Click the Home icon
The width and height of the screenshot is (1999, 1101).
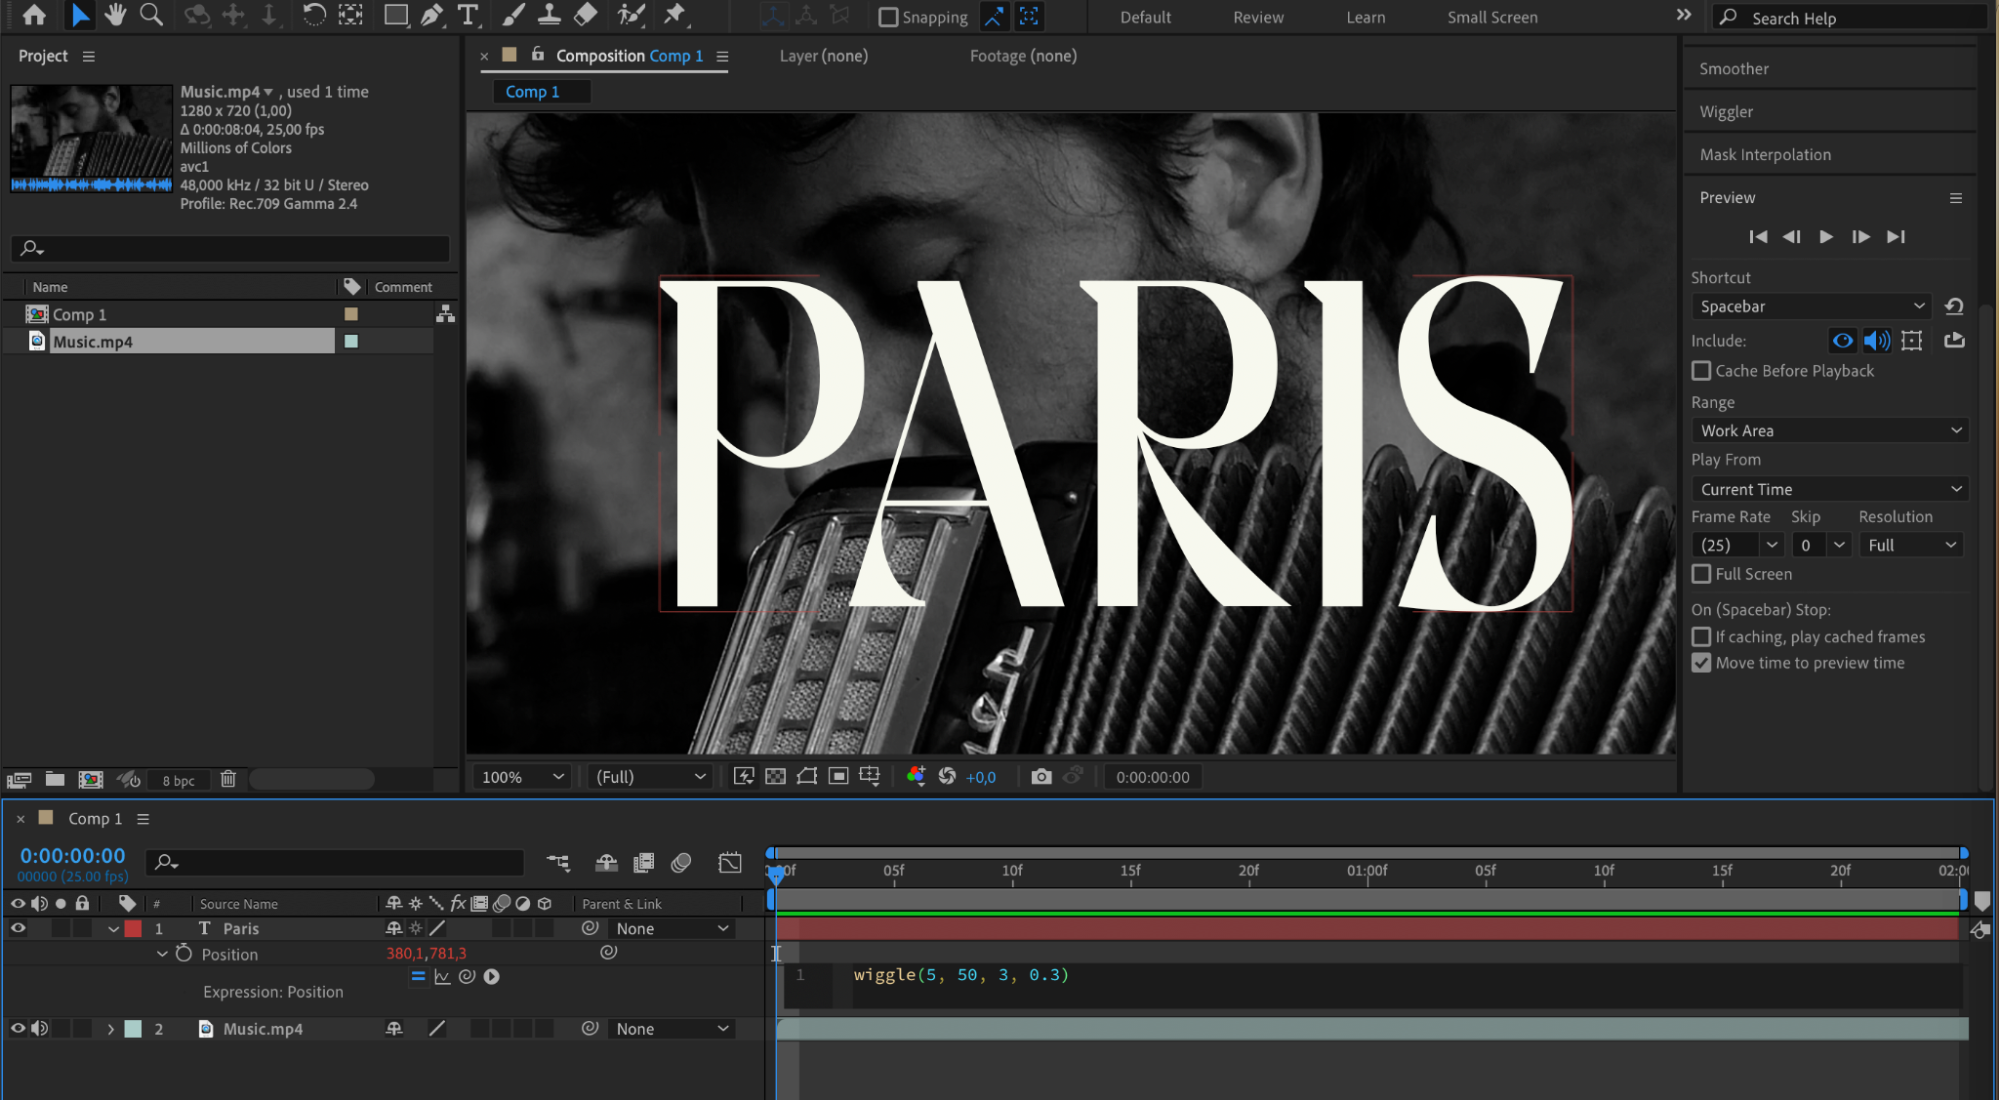(x=33, y=15)
